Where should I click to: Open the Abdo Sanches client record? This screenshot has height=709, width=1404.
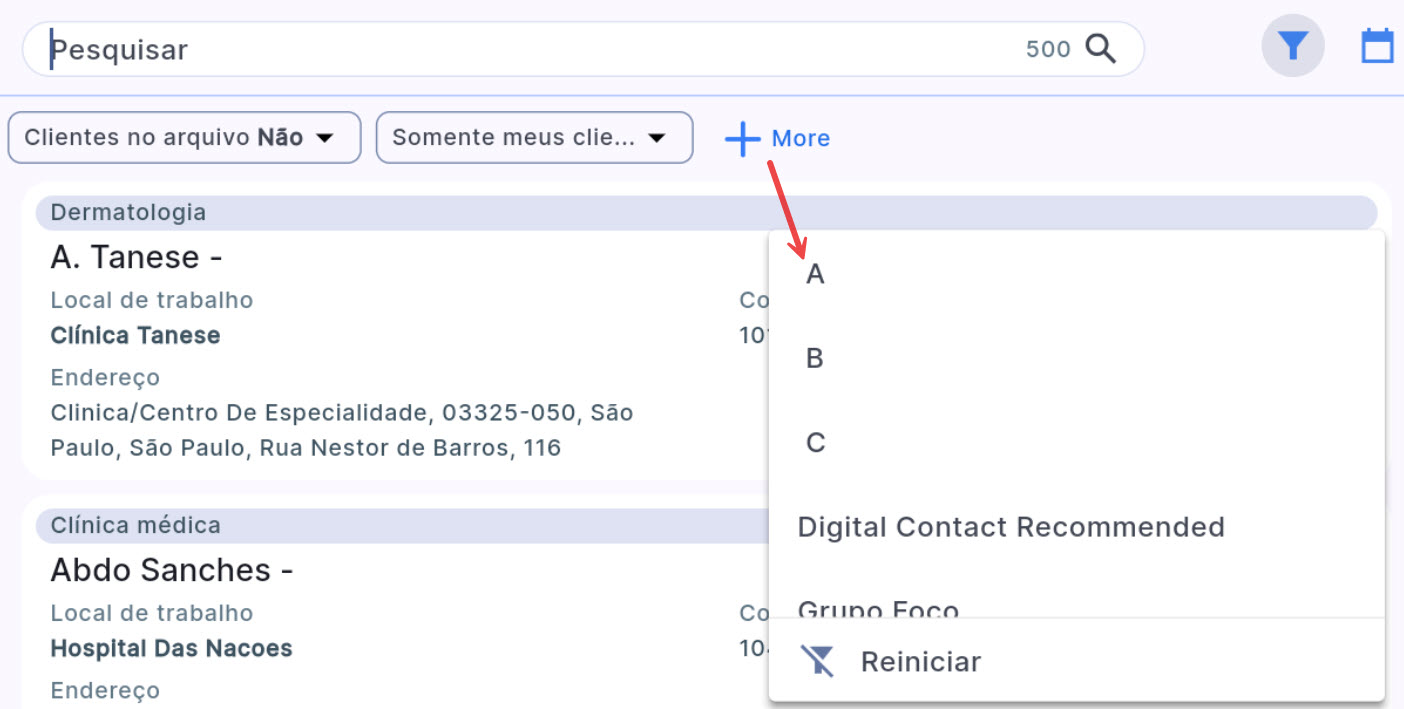click(171, 570)
